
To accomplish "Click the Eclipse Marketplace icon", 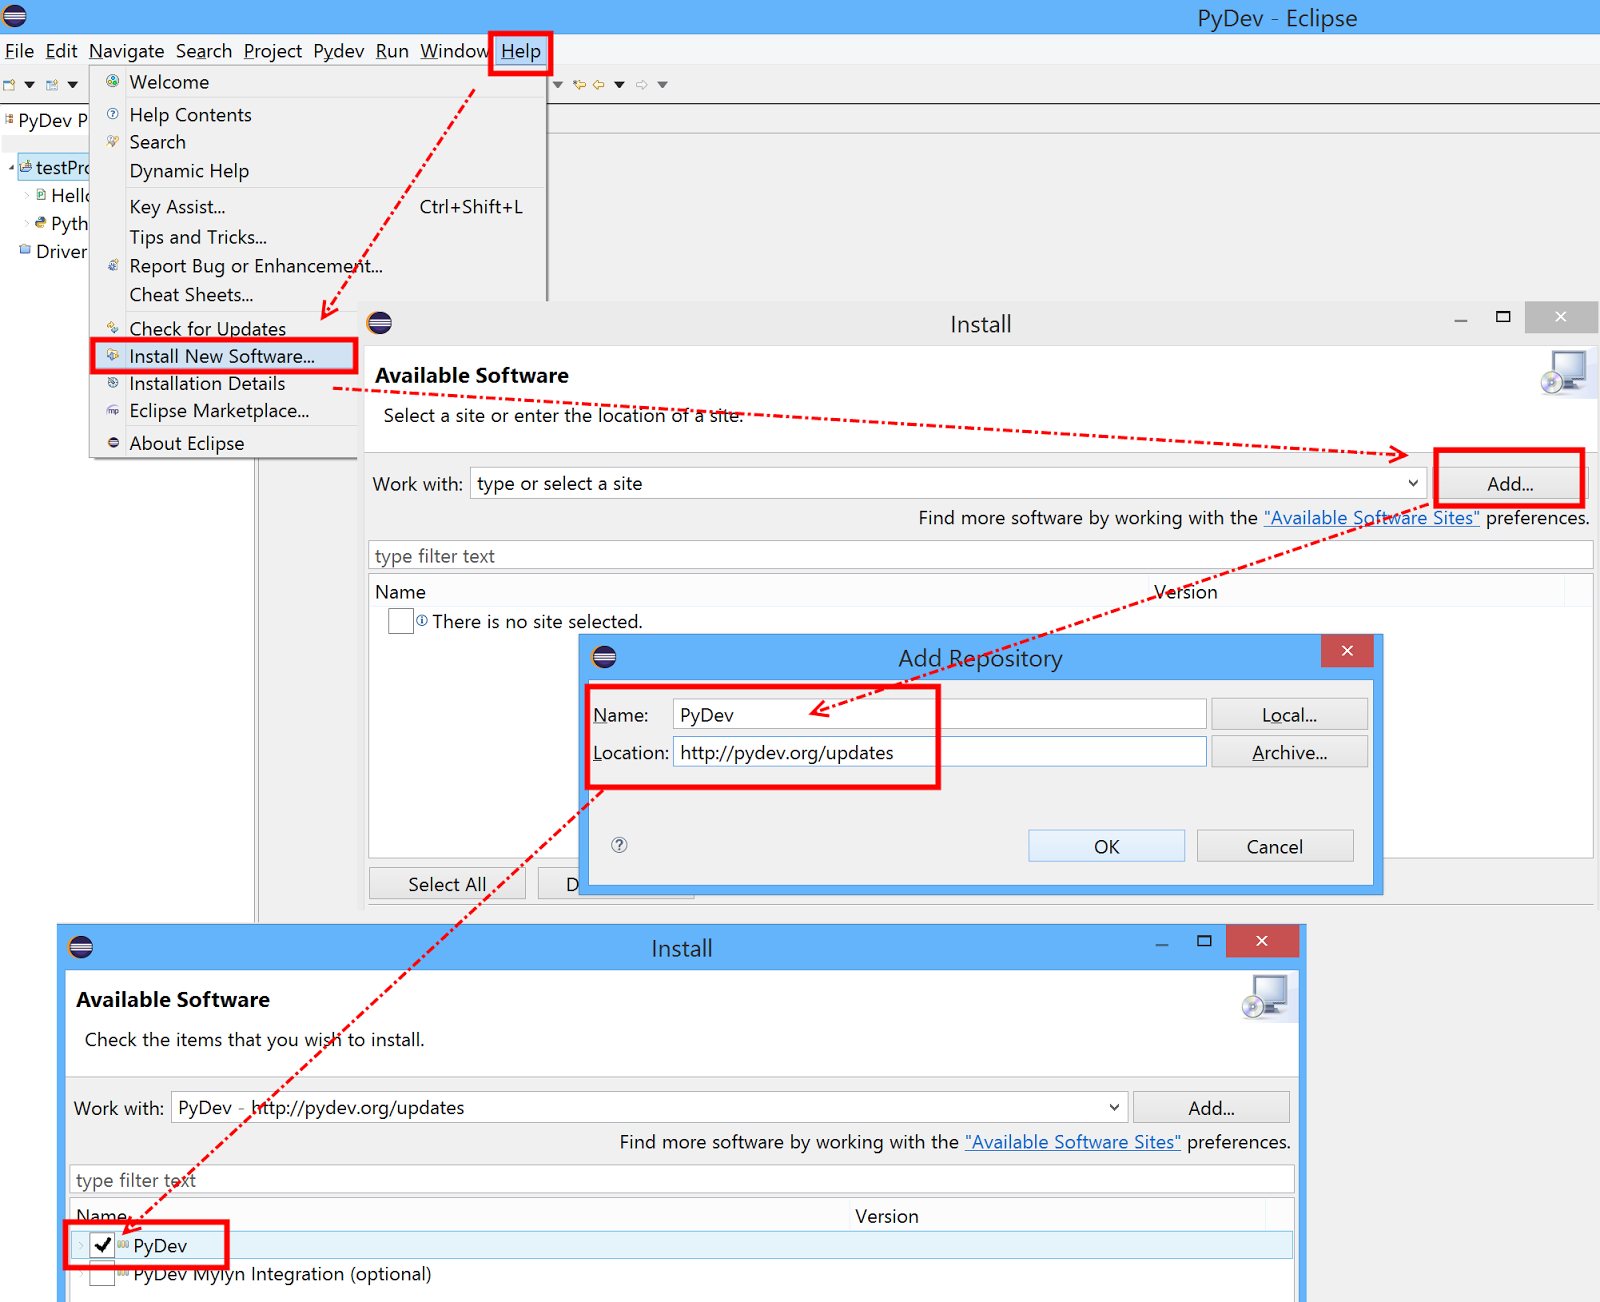I will (x=113, y=410).
